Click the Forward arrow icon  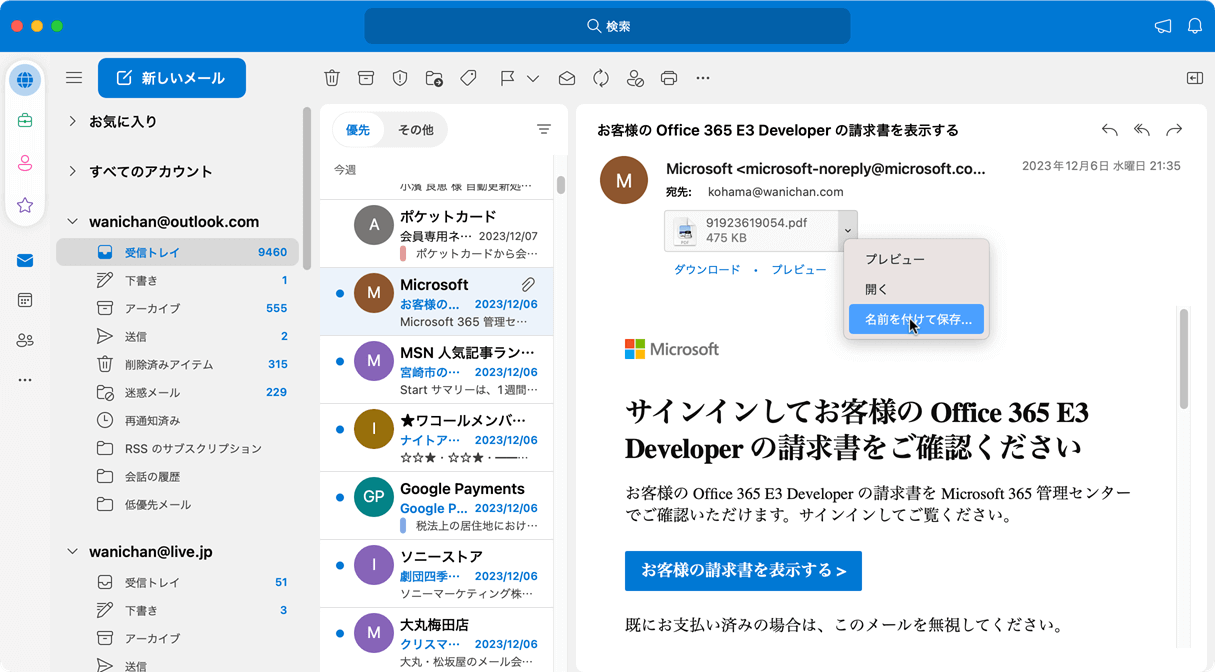click(x=1174, y=130)
